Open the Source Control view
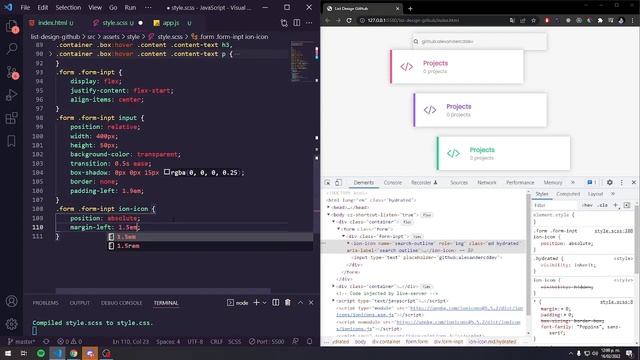This screenshot has width=640, height=360. click(x=11, y=72)
